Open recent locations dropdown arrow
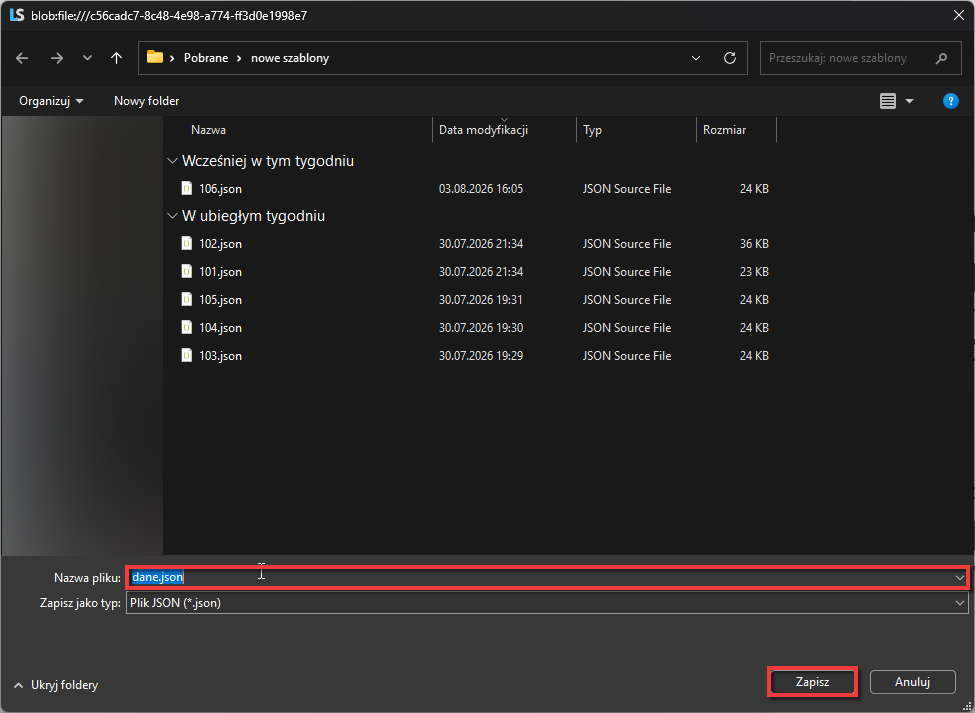 pos(87,58)
